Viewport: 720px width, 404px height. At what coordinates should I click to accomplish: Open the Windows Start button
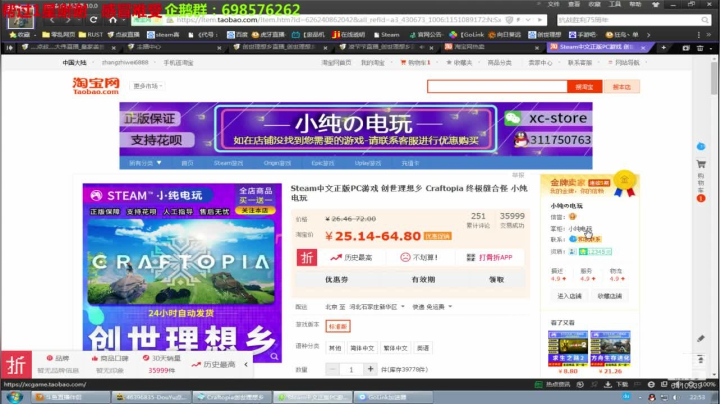[x=15, y=397]
